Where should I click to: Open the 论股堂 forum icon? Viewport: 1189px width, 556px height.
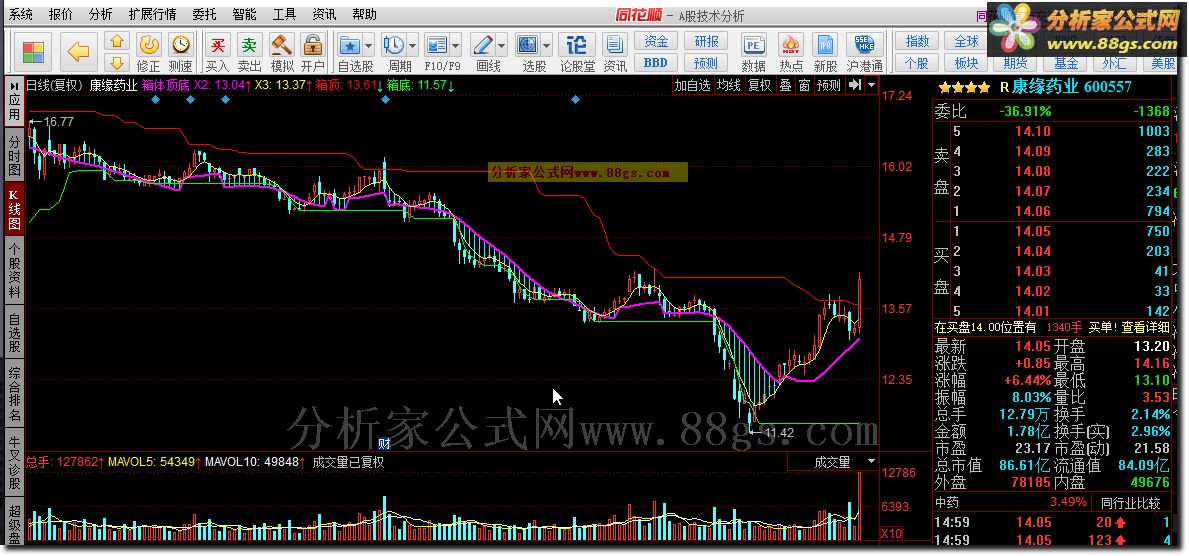(x=577, y=45)
